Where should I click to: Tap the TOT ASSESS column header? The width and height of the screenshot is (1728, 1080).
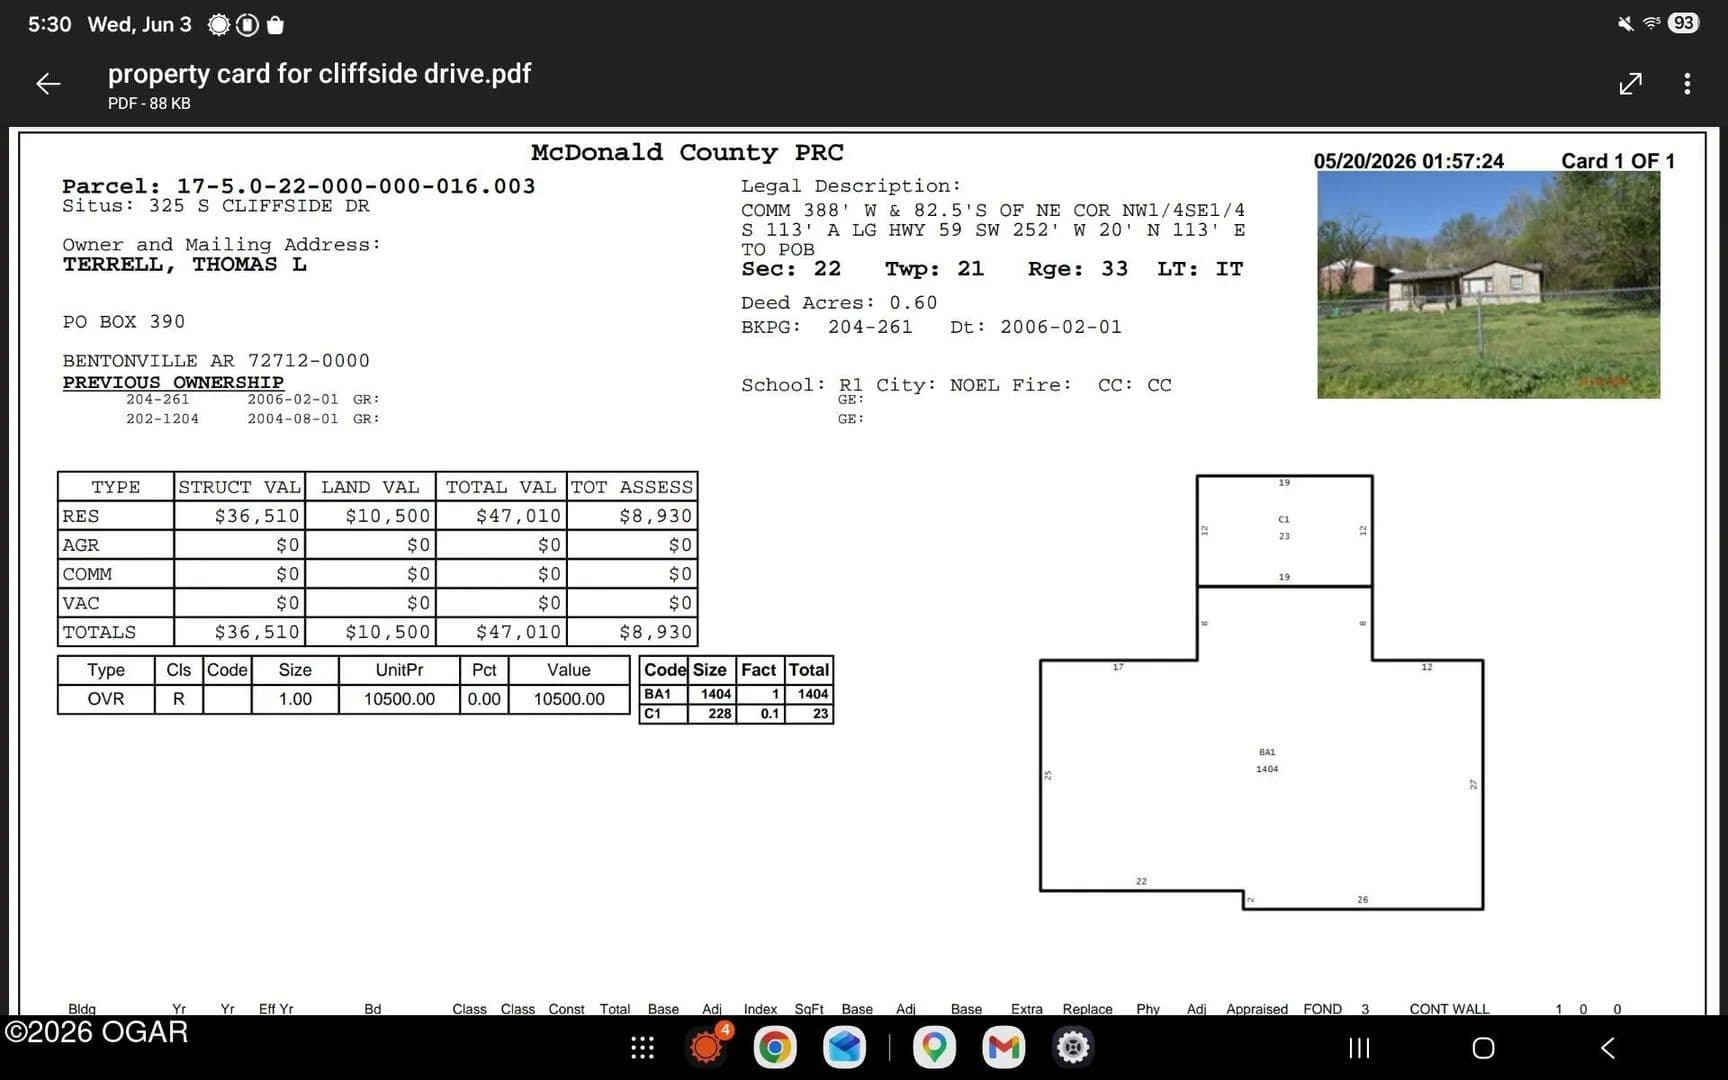[x=632, y=487]
